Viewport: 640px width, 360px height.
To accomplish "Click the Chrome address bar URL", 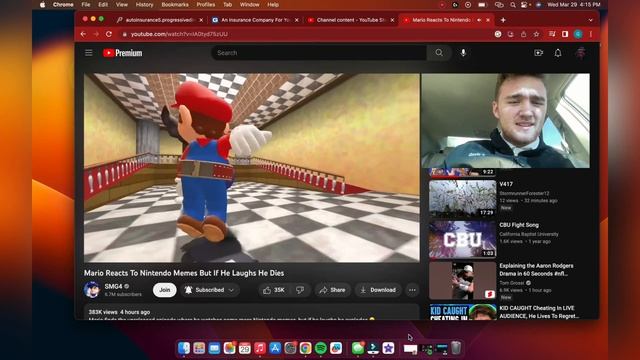I will (x=179, y=34).
